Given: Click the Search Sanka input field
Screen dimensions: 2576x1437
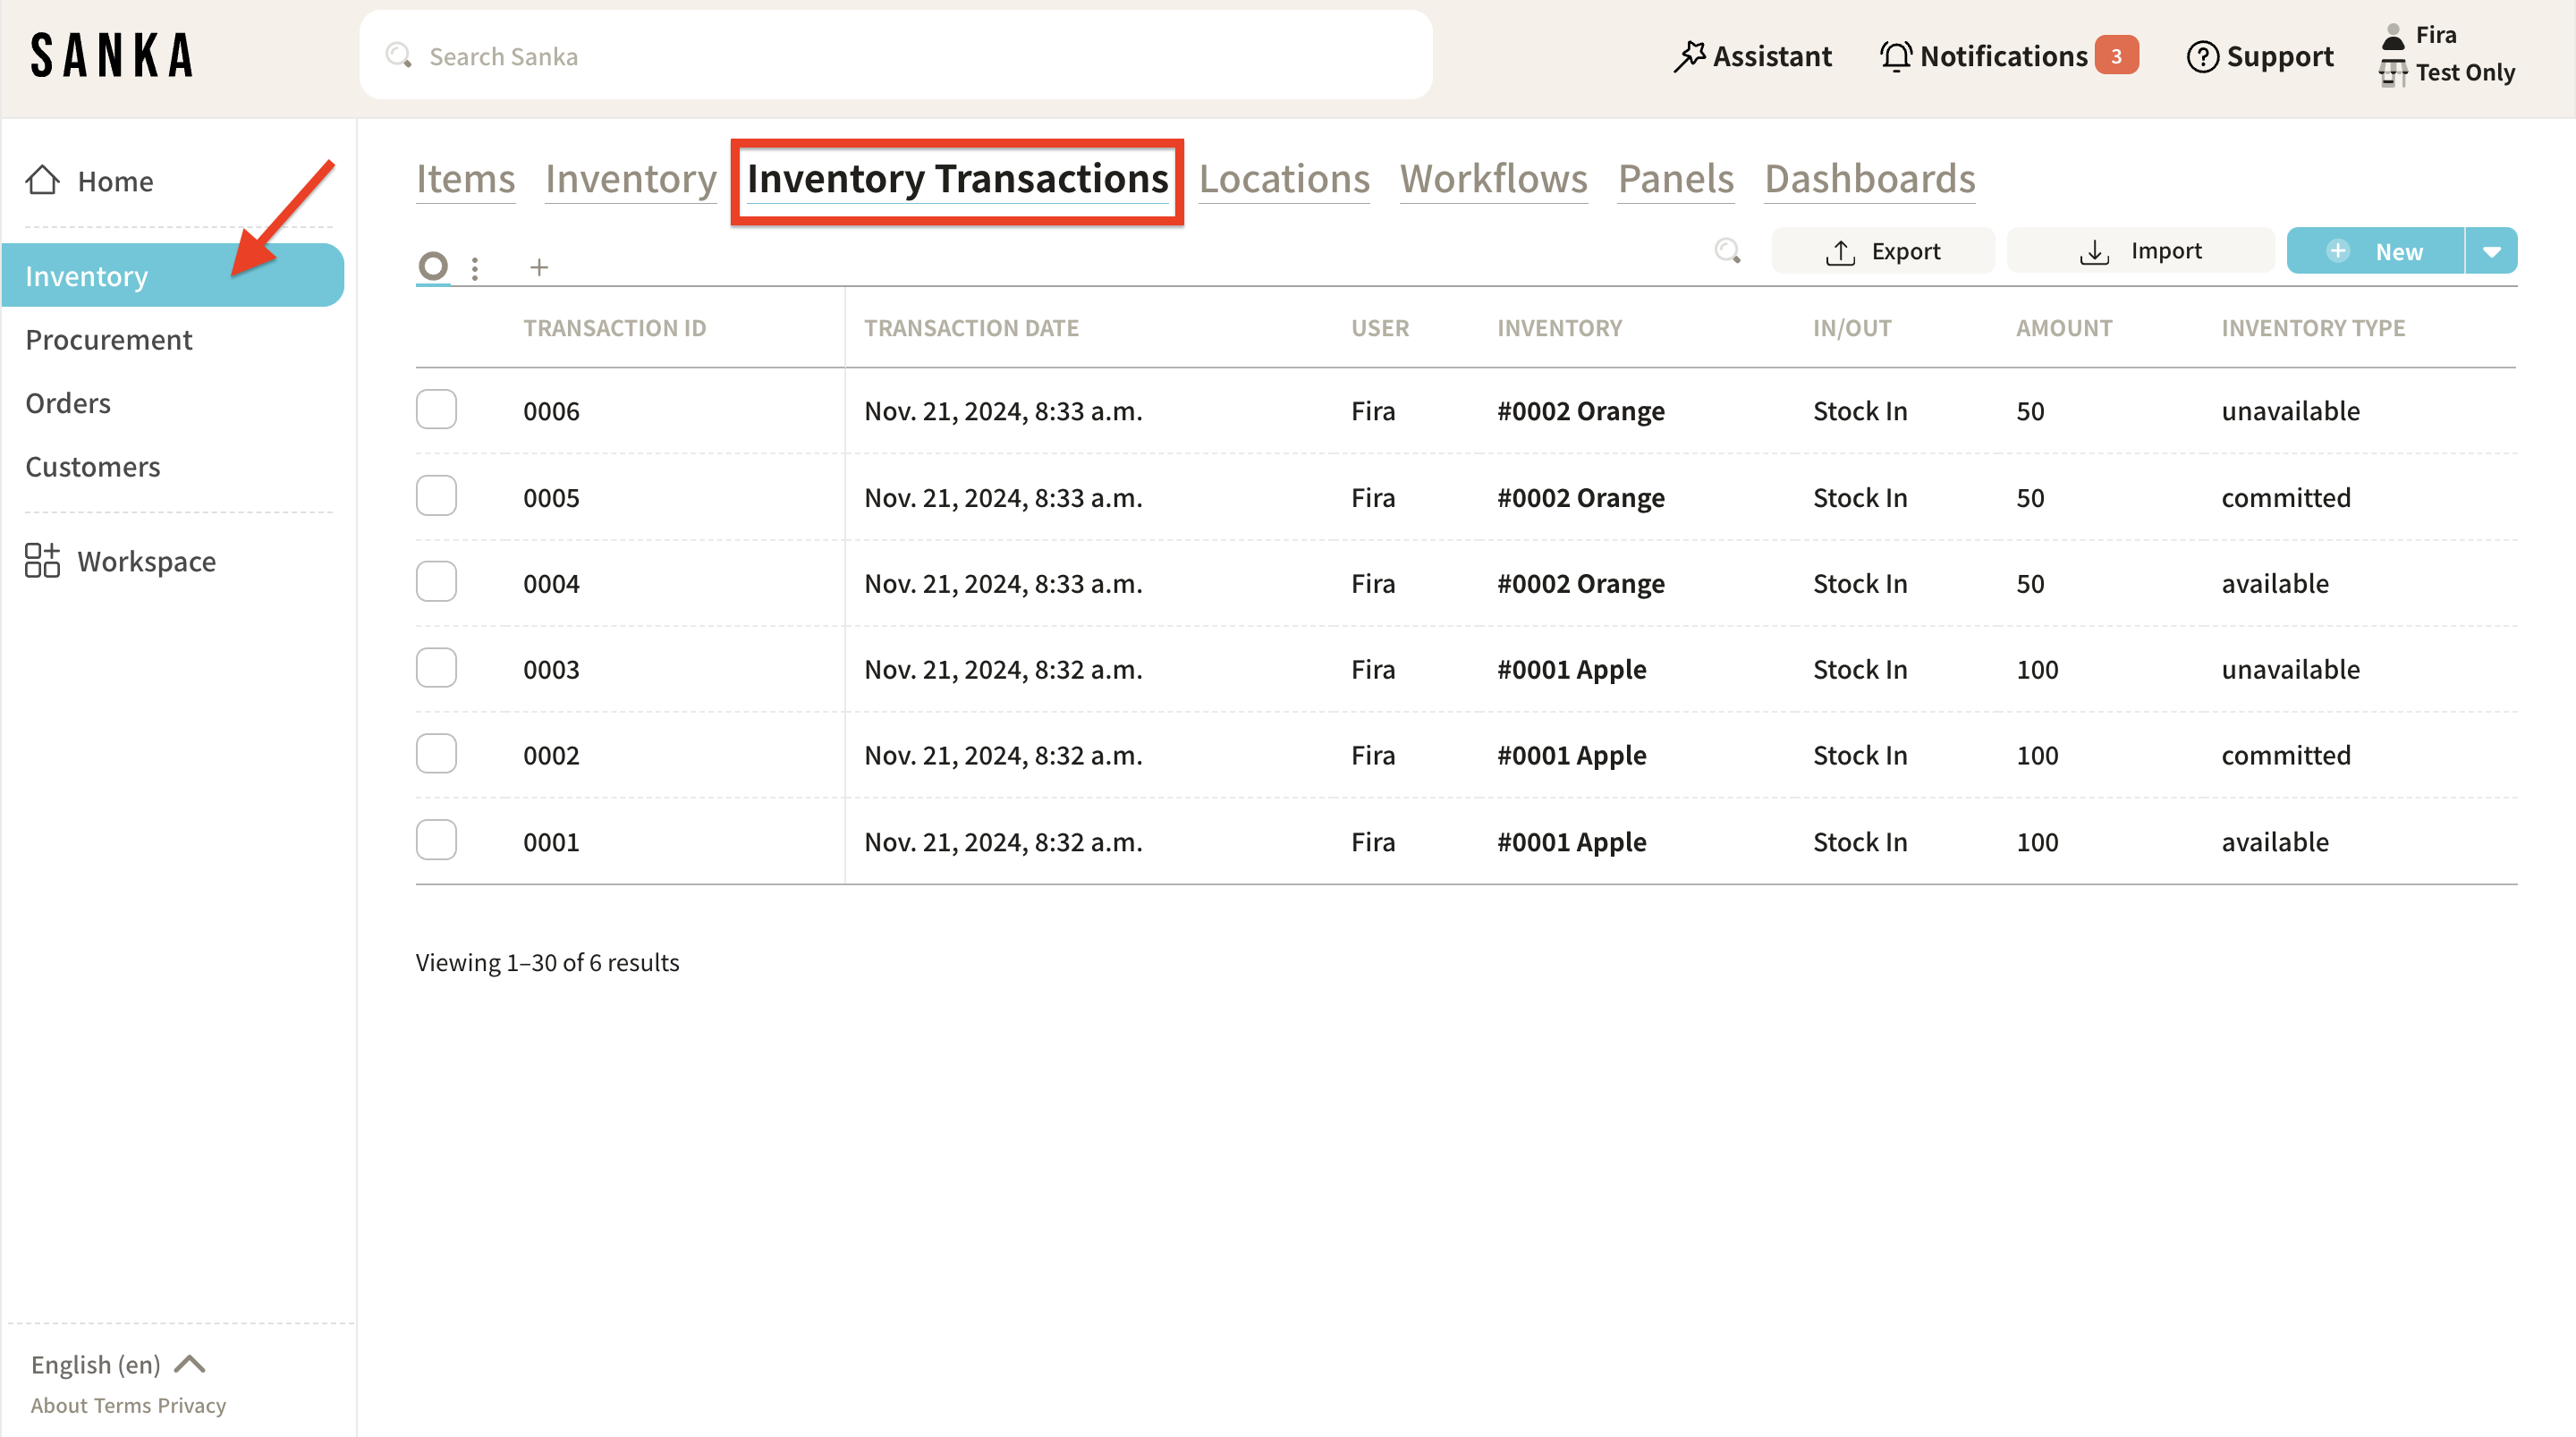Looking at the screenshot, I should pyautogui.click(x=895, y=56).
